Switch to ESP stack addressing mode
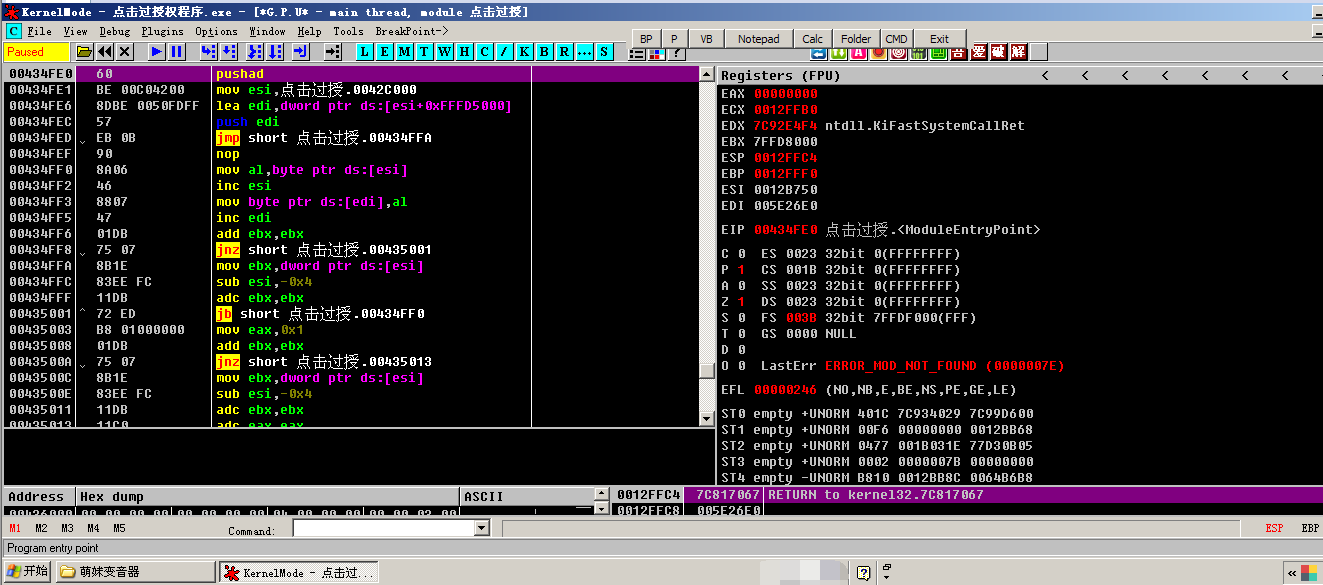Screen dimensions: 1323x585 [1274, 528]
